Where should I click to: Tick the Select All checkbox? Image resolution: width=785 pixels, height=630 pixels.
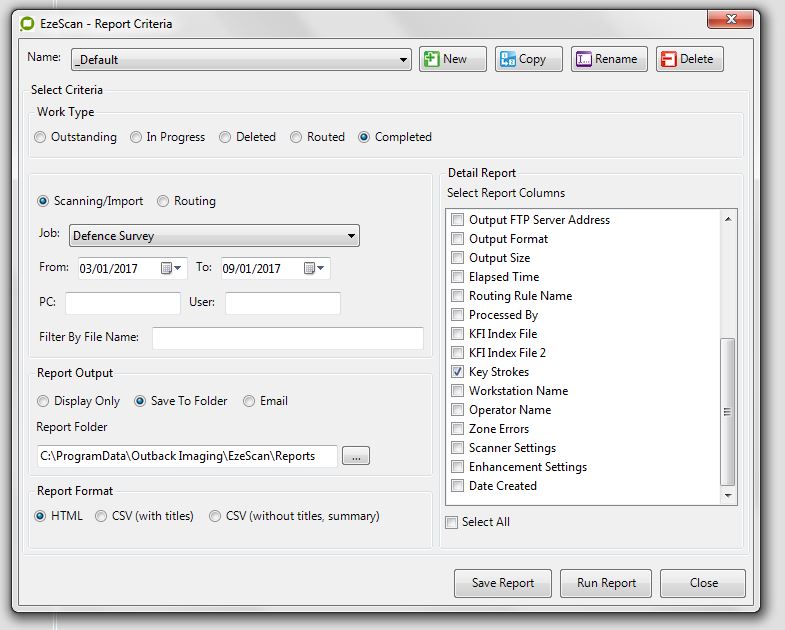451,522
